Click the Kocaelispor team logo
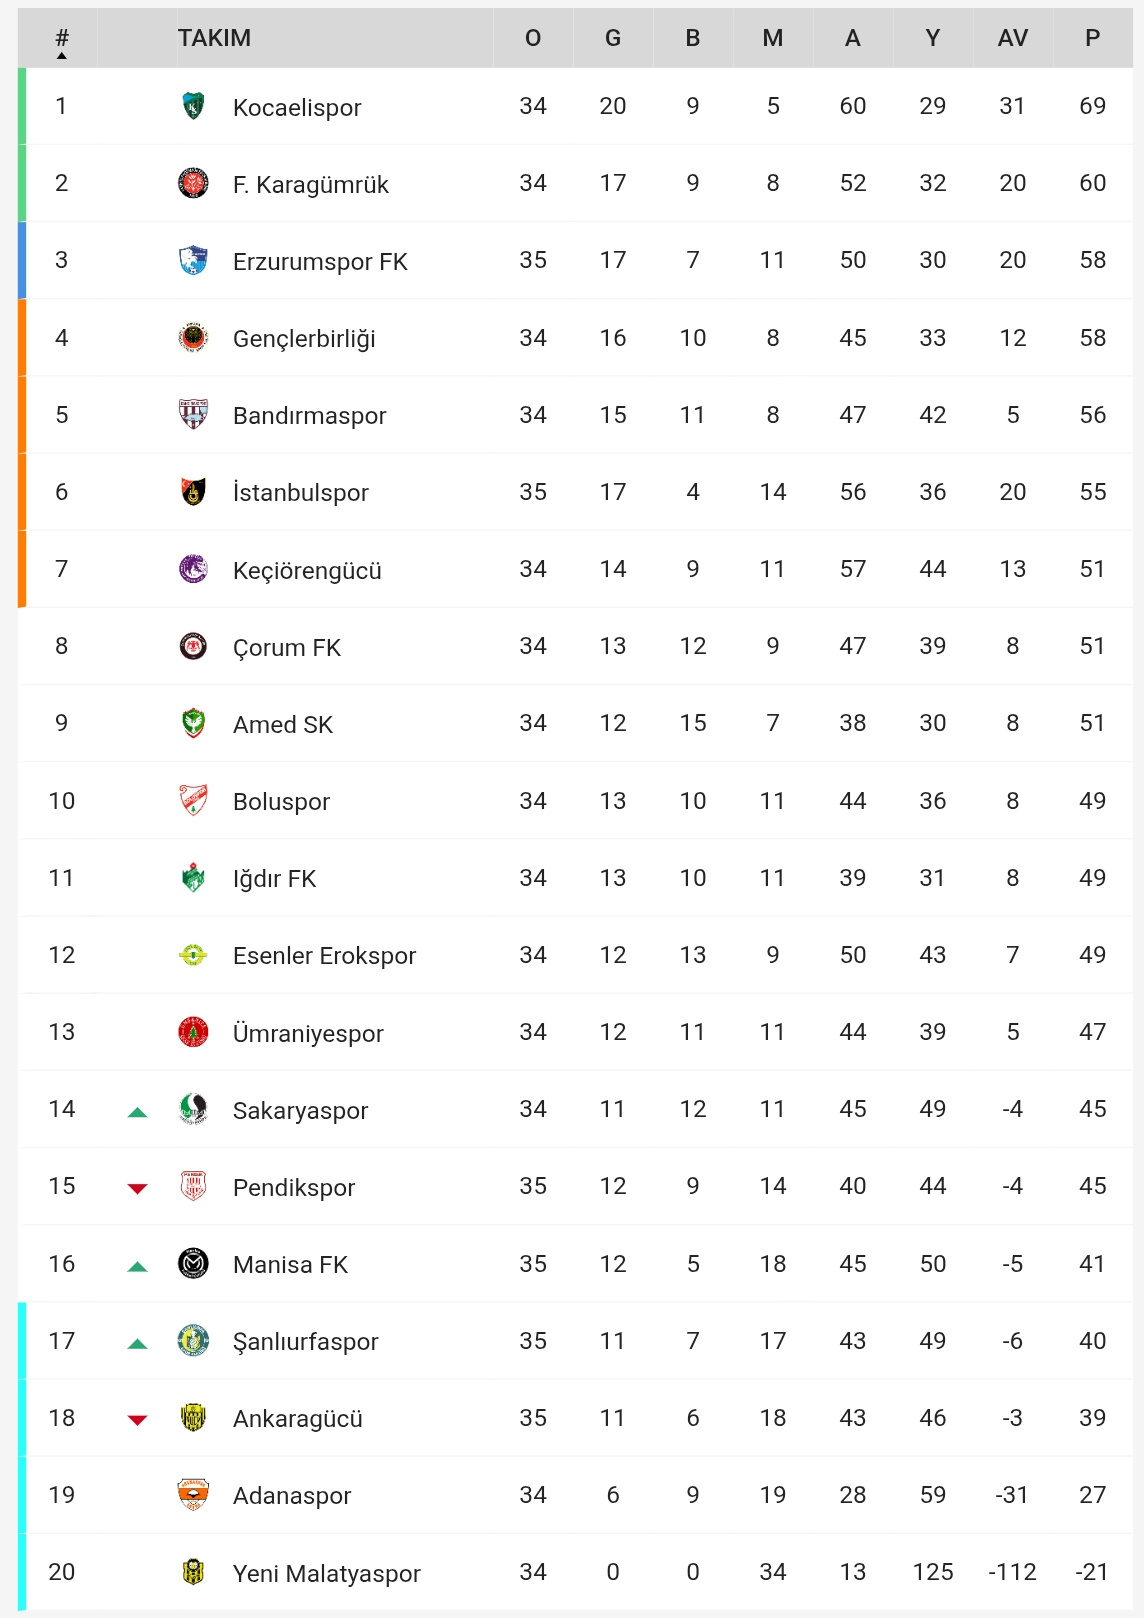1144x1618 pixels. coord(193,106)
